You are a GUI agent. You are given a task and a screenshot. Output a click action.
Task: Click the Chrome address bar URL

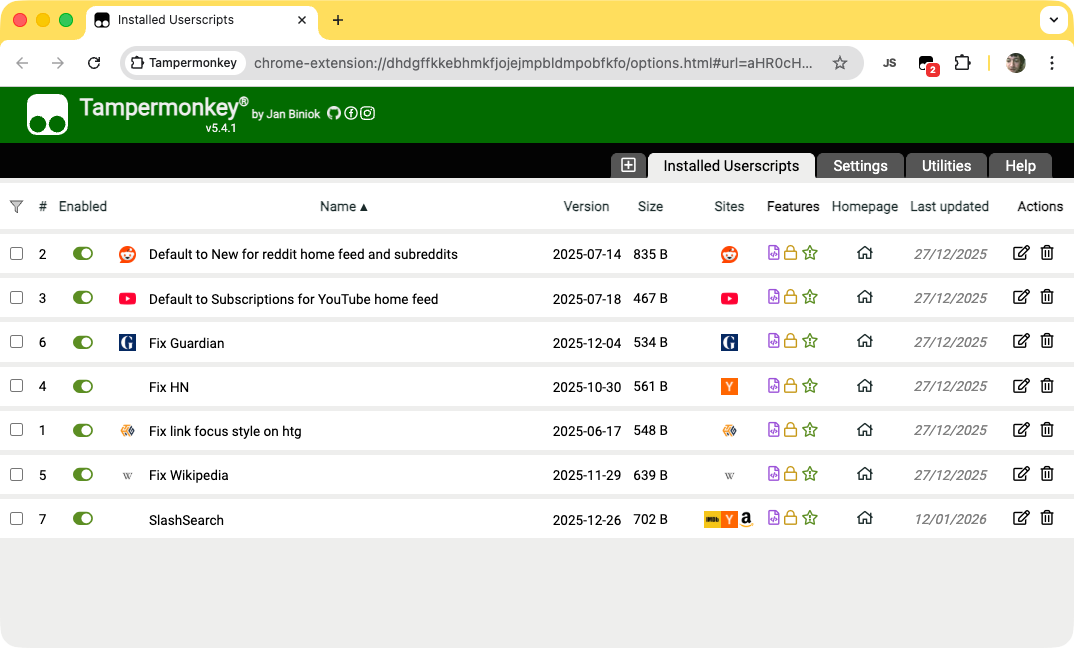[x=533, y=63]
